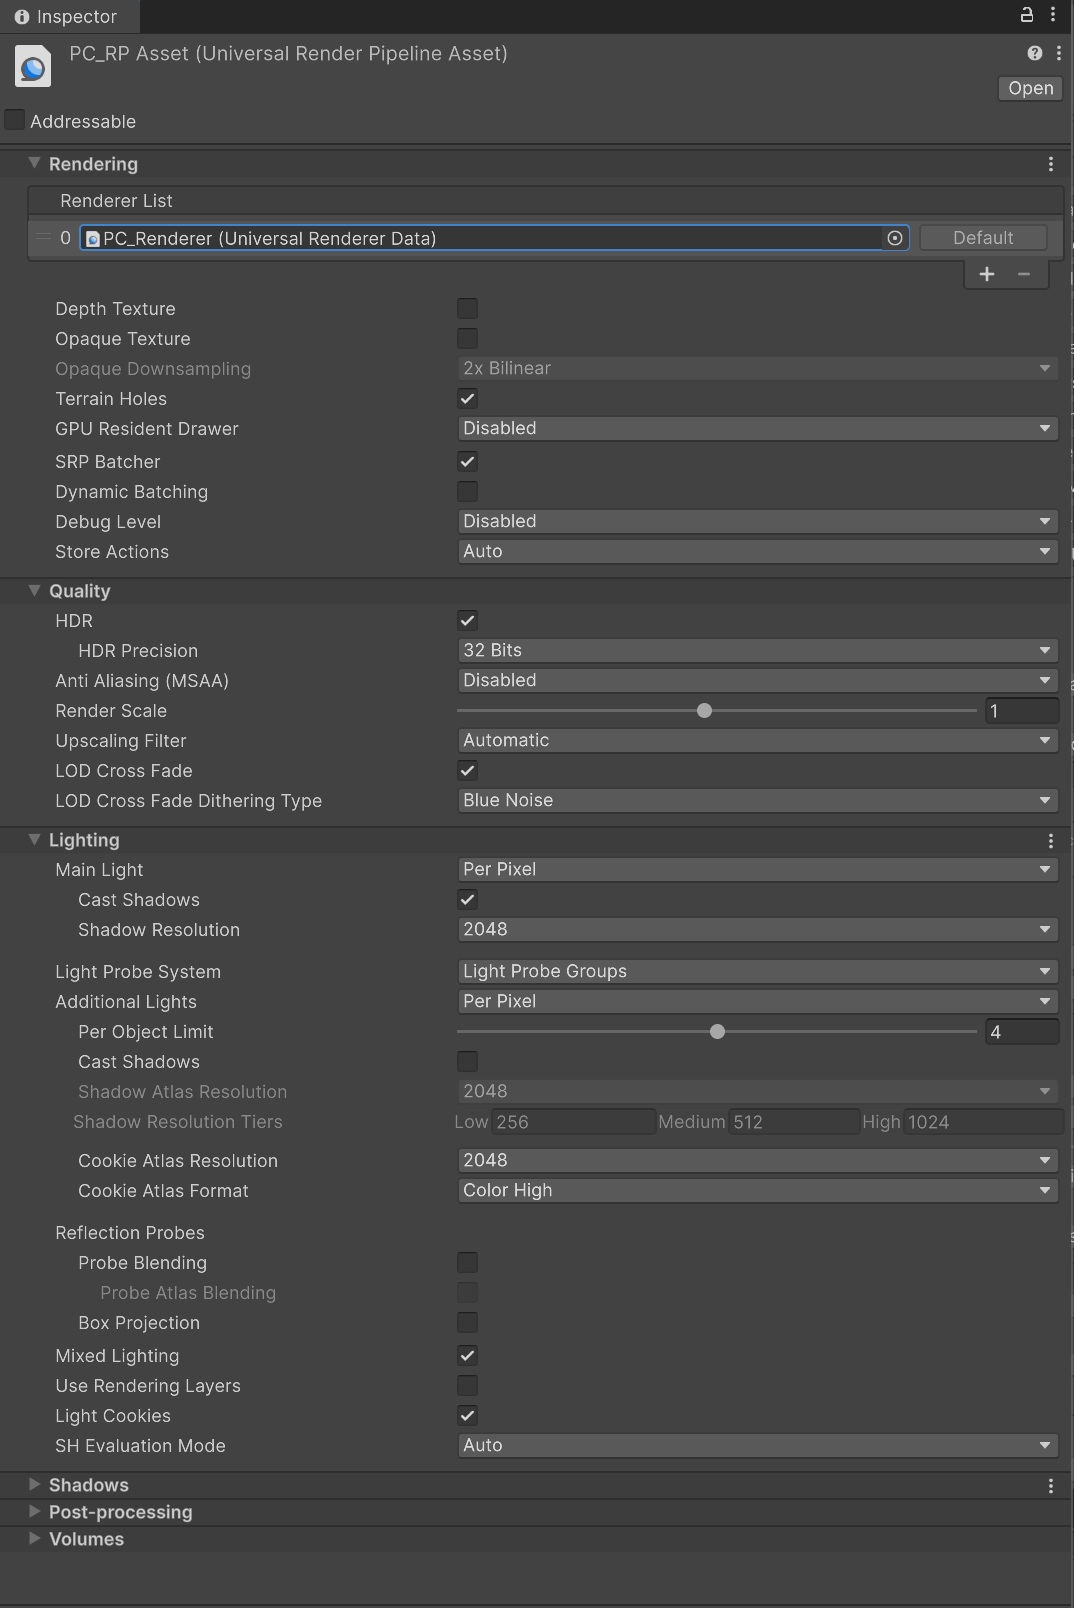Open the Rendering section options menu
Viewport: 1074px width, 1608px height.
(1050, 164)
